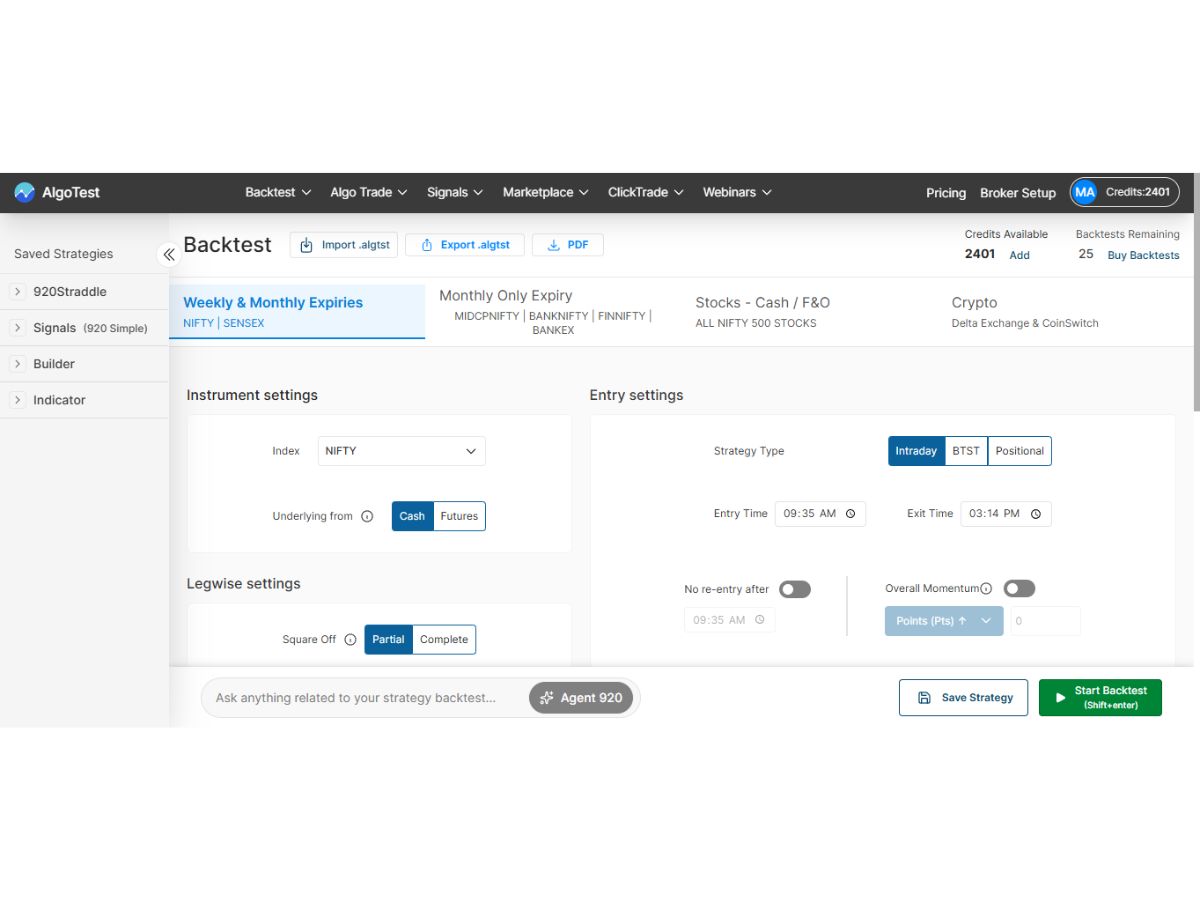Click info icon next to Overall Momentum
Viewport: 1200px width, 900px height.
coord(986,589)
